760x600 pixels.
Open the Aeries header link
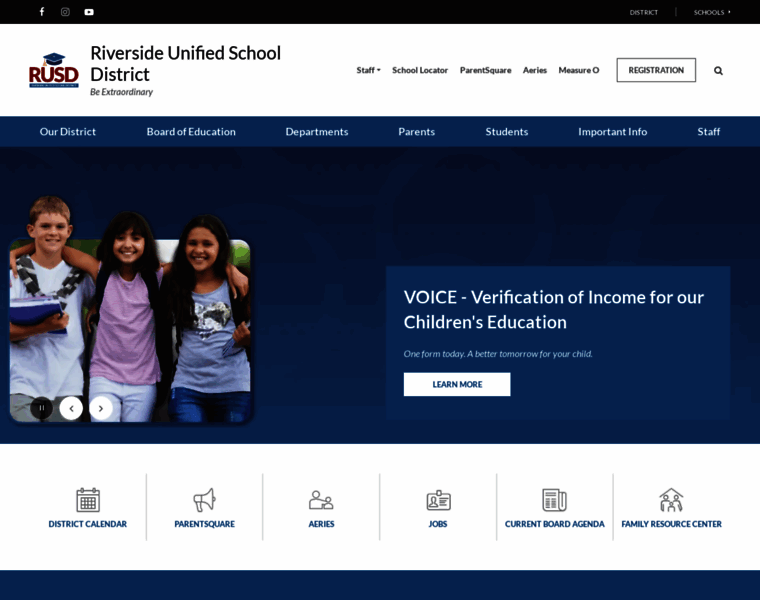click(535, 70)
